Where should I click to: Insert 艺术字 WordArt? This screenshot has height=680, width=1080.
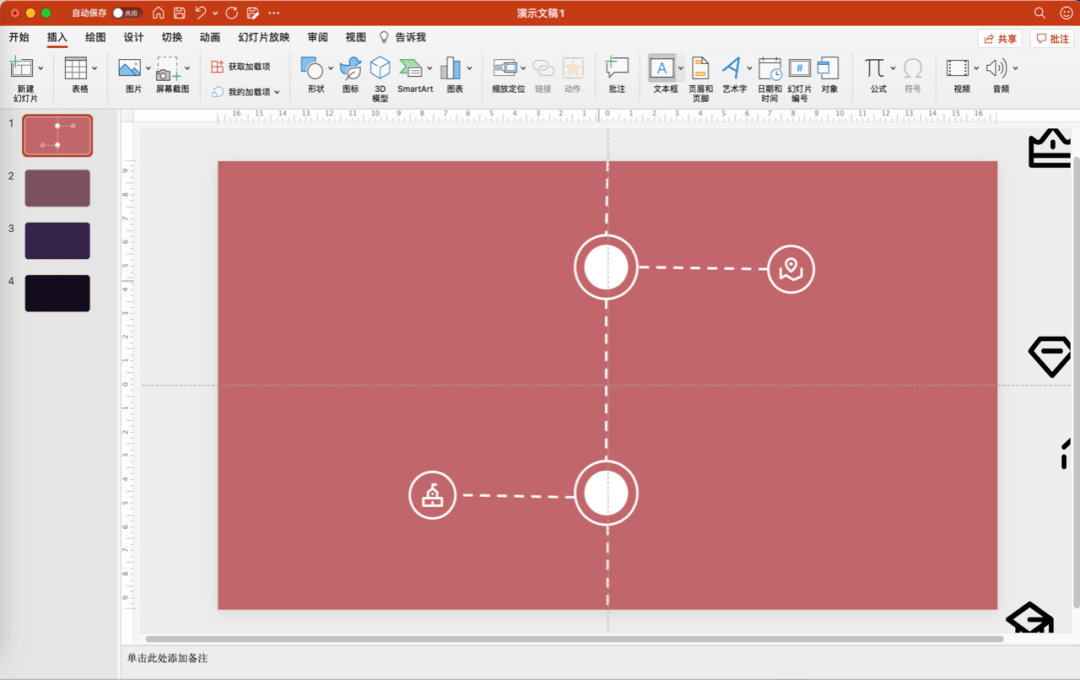click(733, 69)
